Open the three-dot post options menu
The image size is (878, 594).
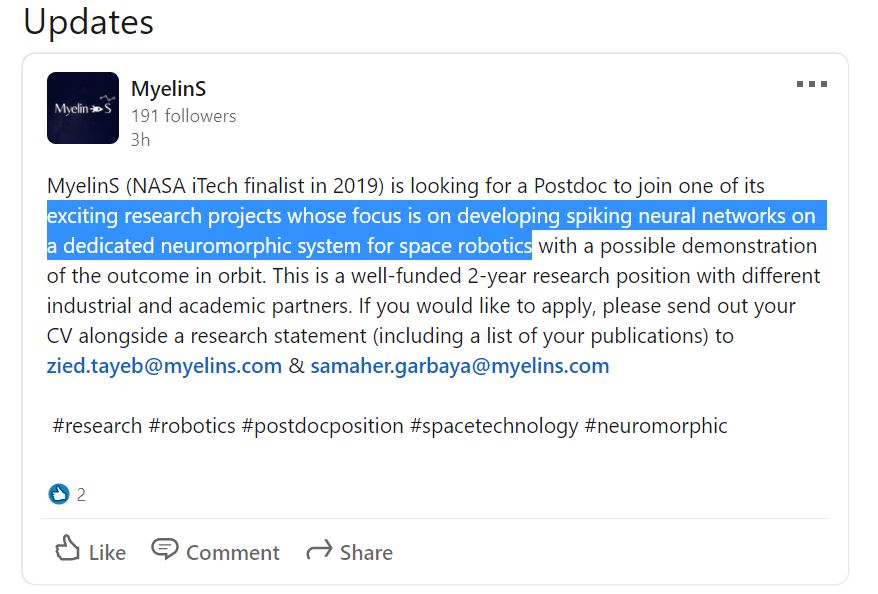[811, 84]
